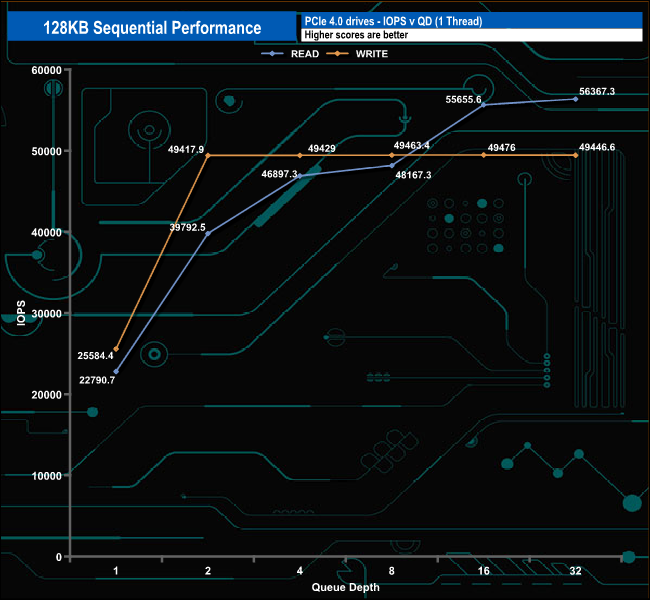Click the Queue Depth x-axis title
The height and width of the screenshot is (600, 650).
[x=345, y=588]
